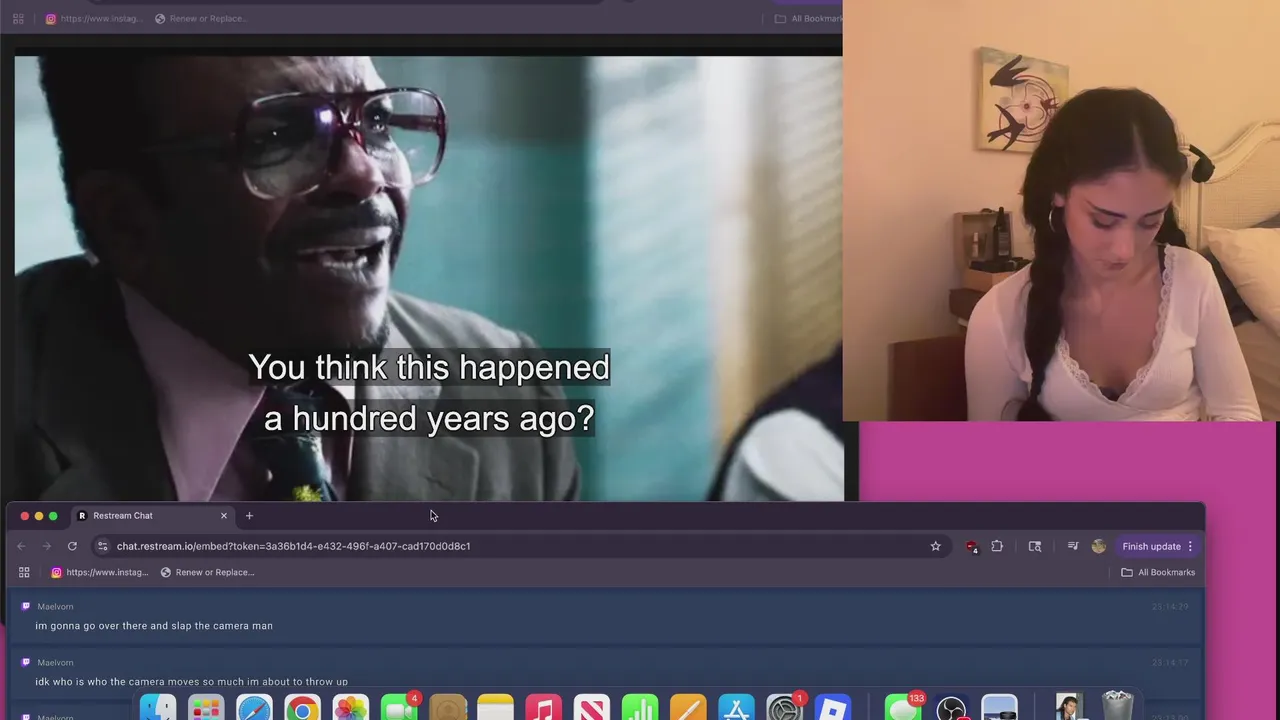Click the webcam feed overlay
Image resolution: width=1280 pixels, height=720 pixels.
coord(1061,210)
